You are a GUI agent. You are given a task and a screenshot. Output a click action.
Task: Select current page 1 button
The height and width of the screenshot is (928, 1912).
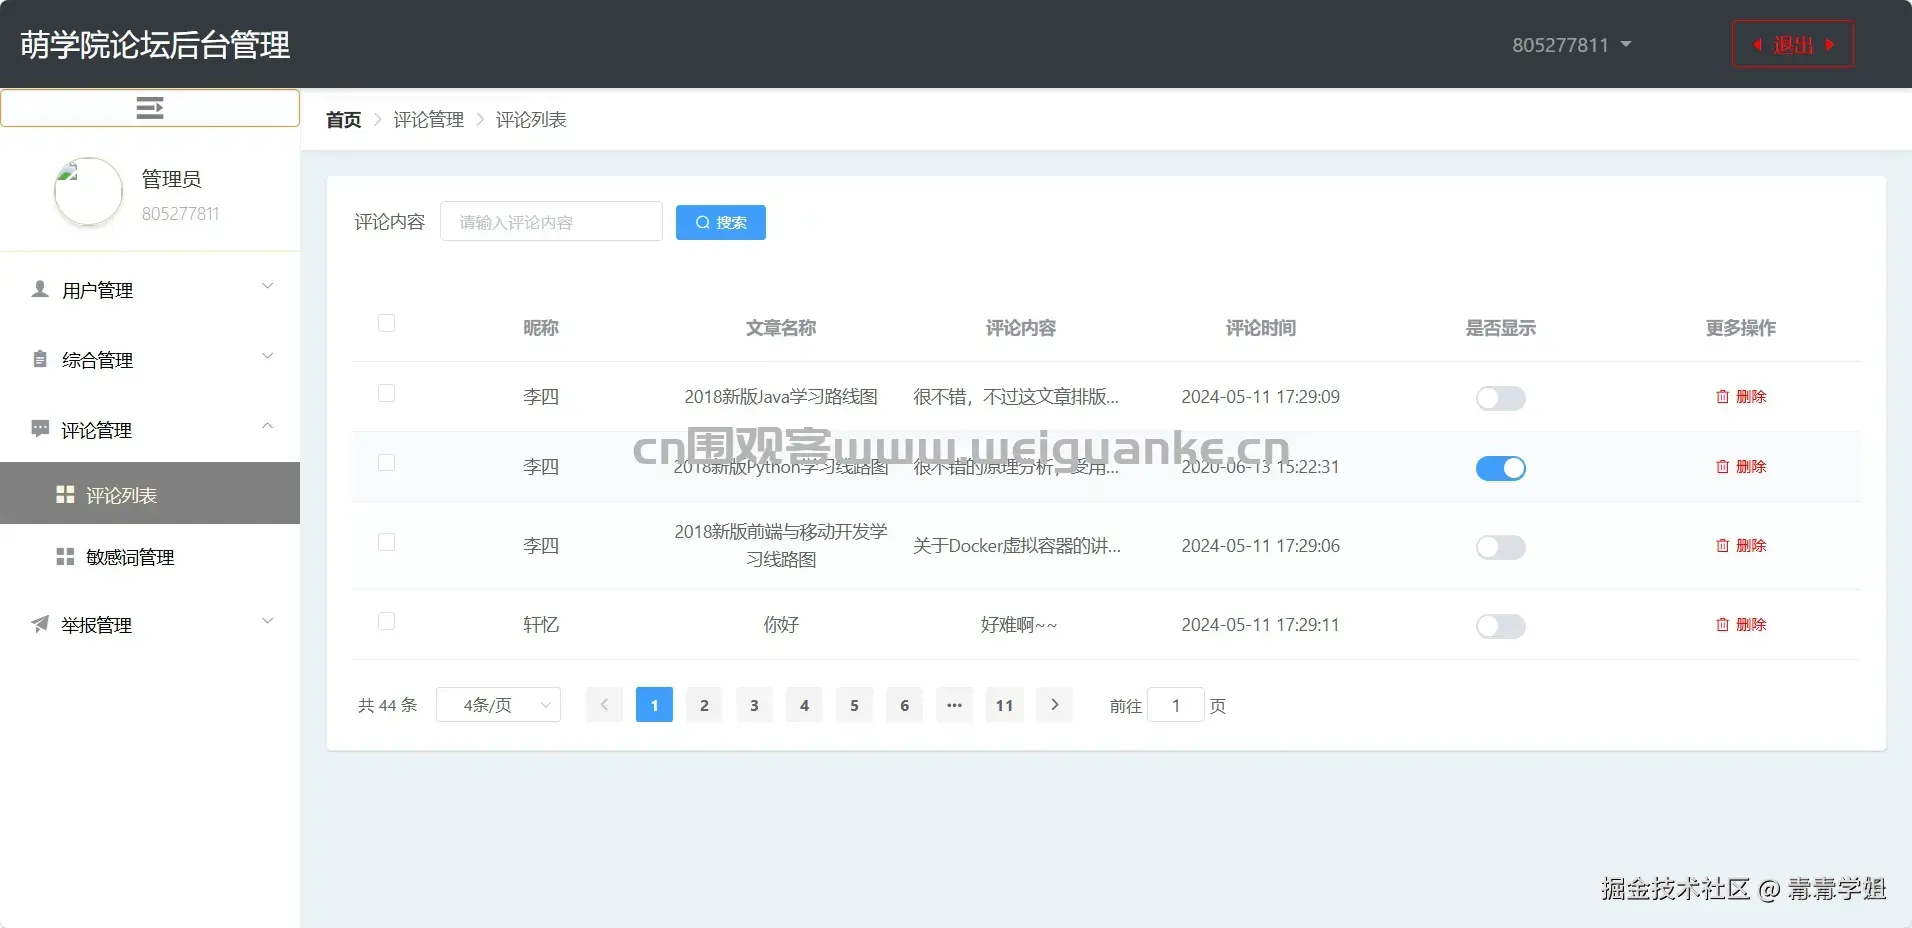654,705
